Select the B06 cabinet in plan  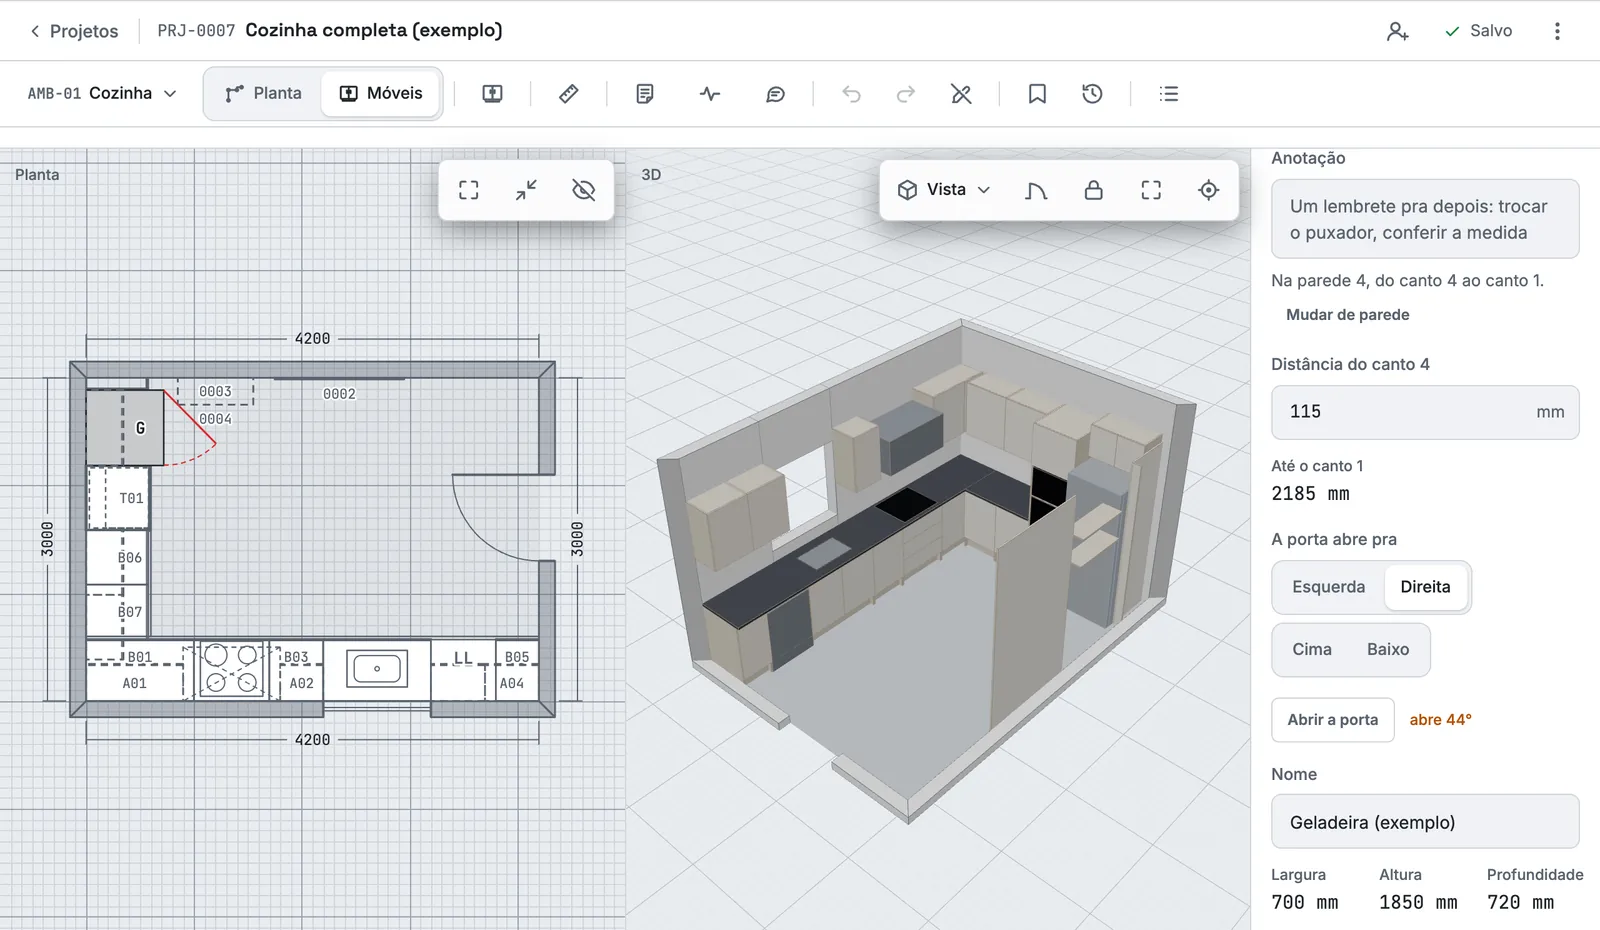[118, 557]
